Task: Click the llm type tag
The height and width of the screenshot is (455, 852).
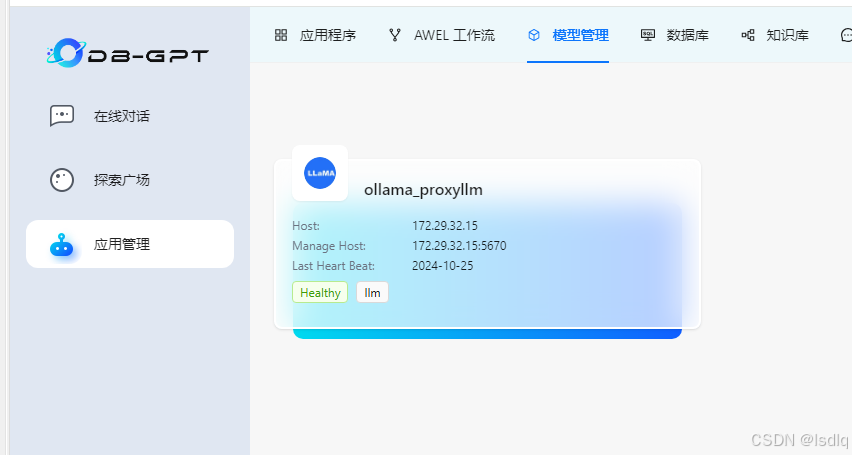Action: click(372, 292)
